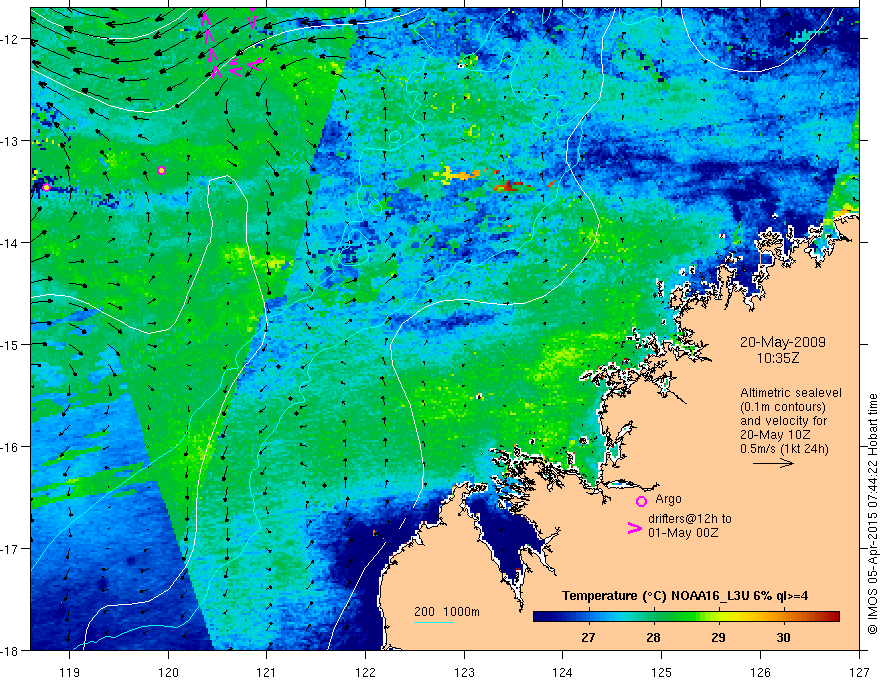Click the -18 latitude axis label
Screen dimensions: 880x680
11,650
